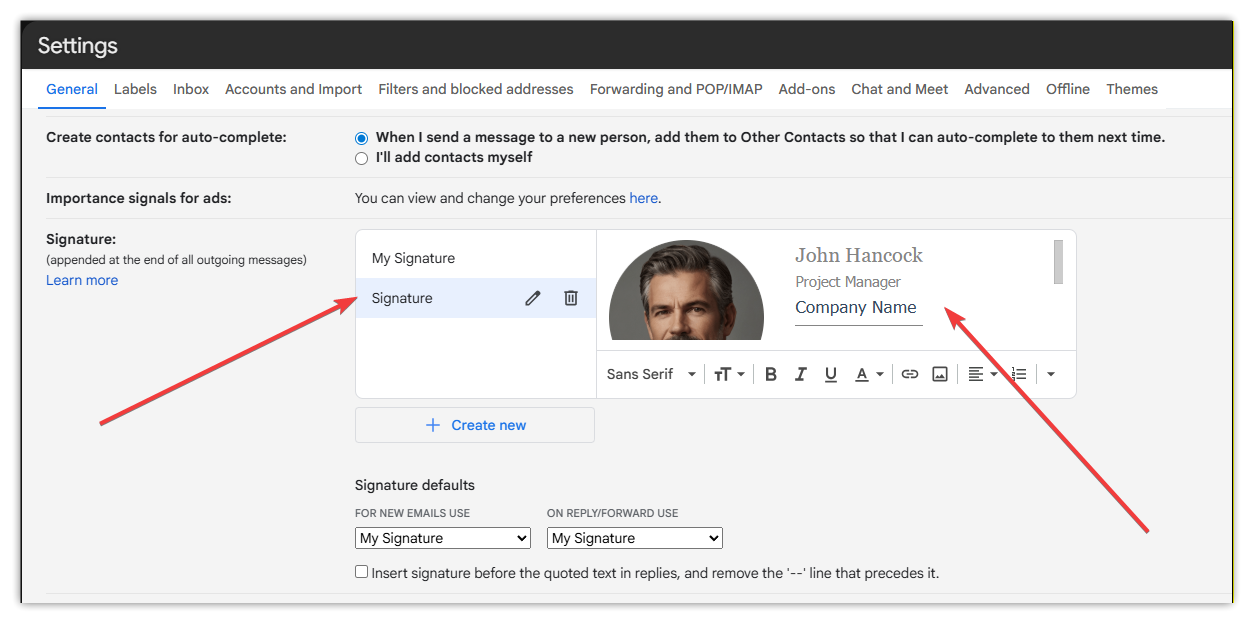Open the text color picker
The width and height of the screenshot is (1252, 623).
[868, 374]
